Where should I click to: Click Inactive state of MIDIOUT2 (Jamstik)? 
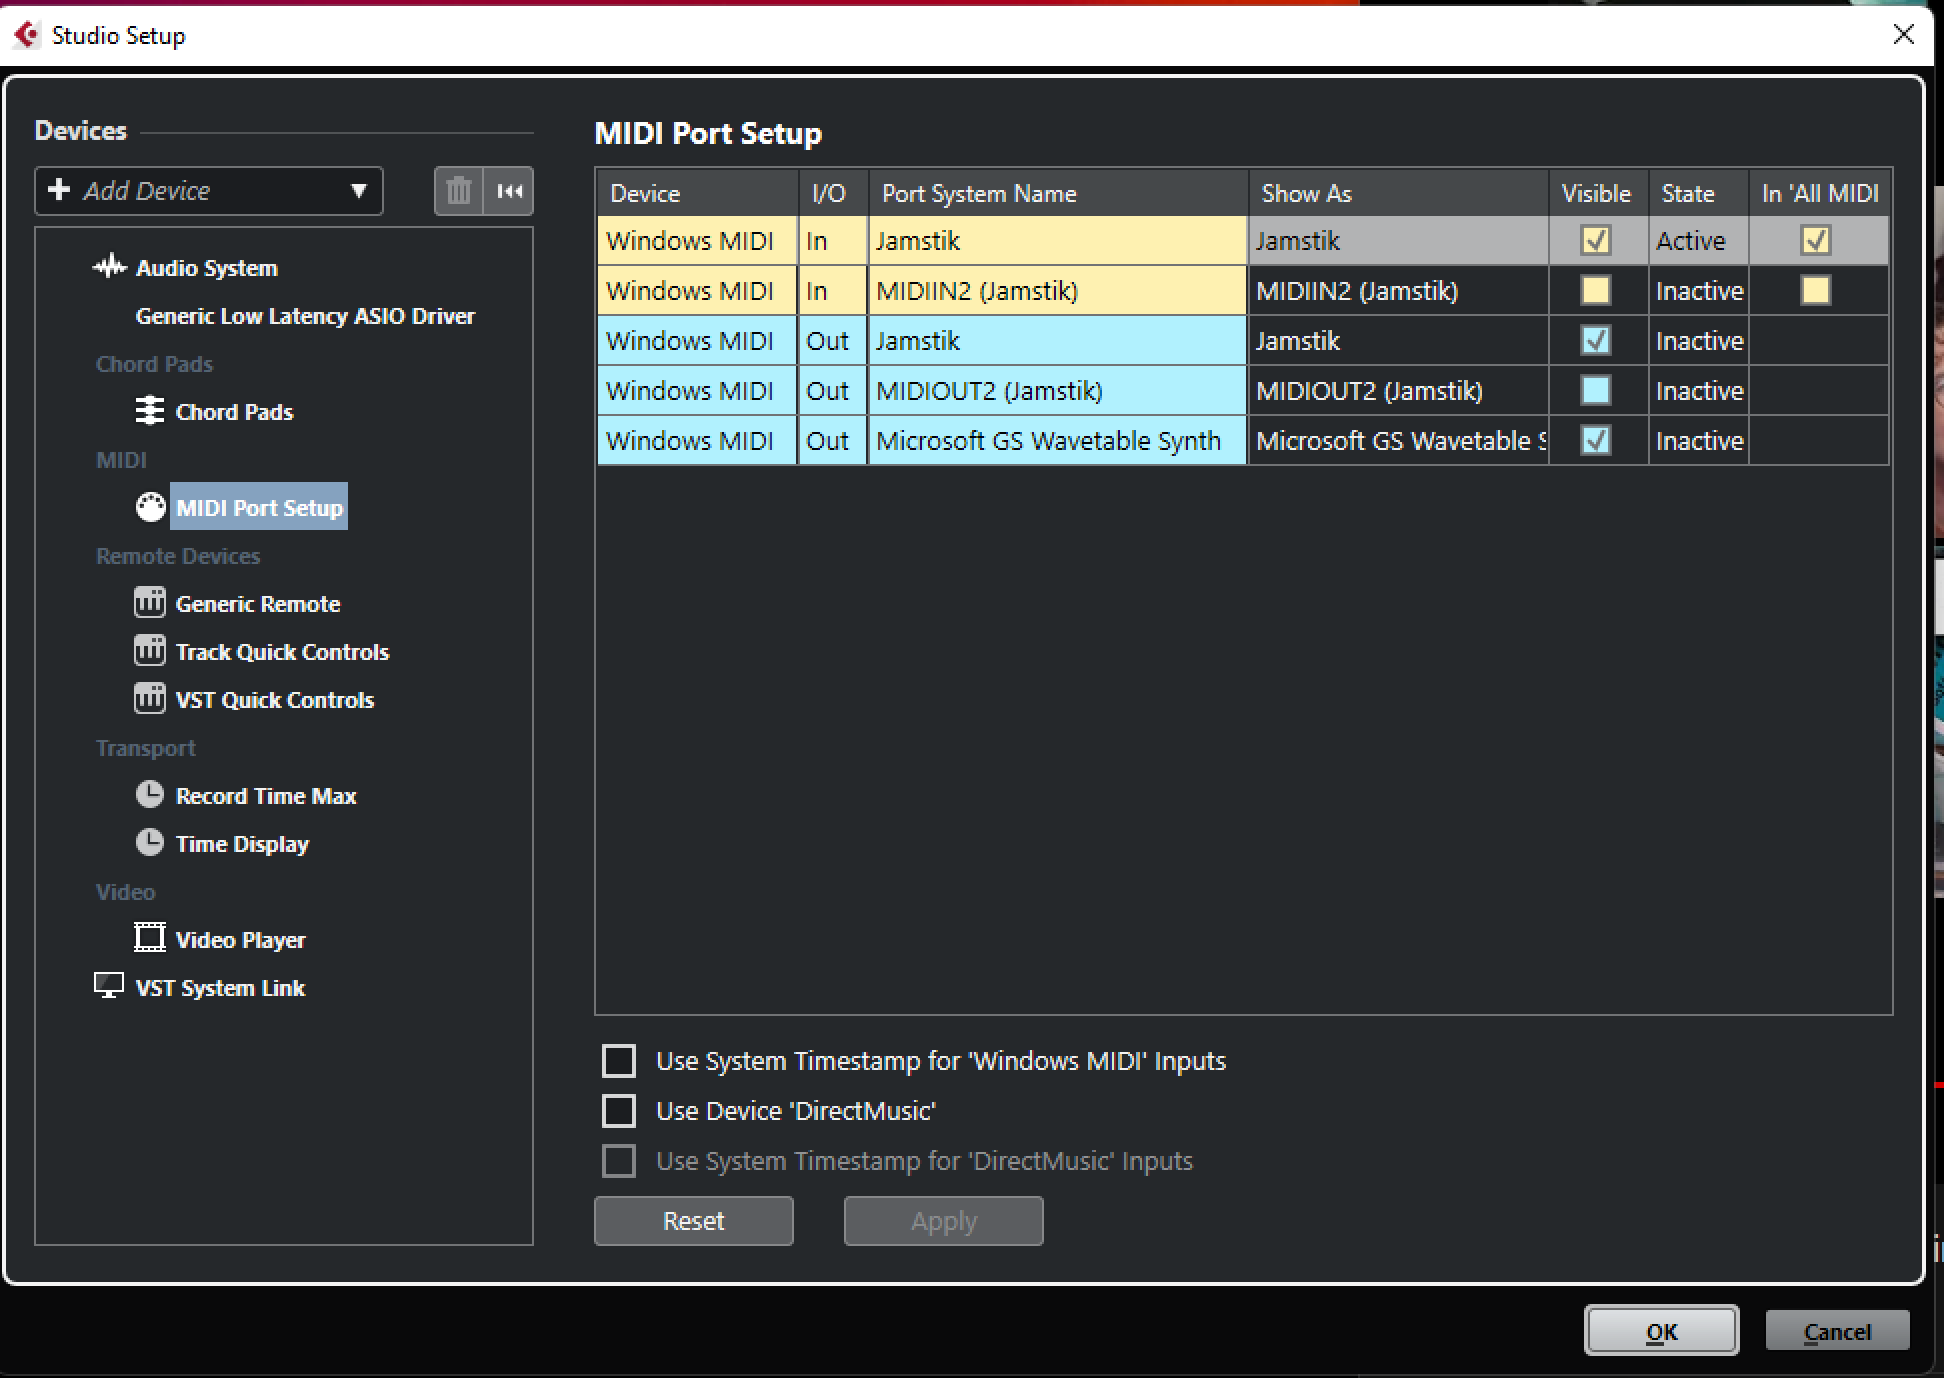[1698, 391]
